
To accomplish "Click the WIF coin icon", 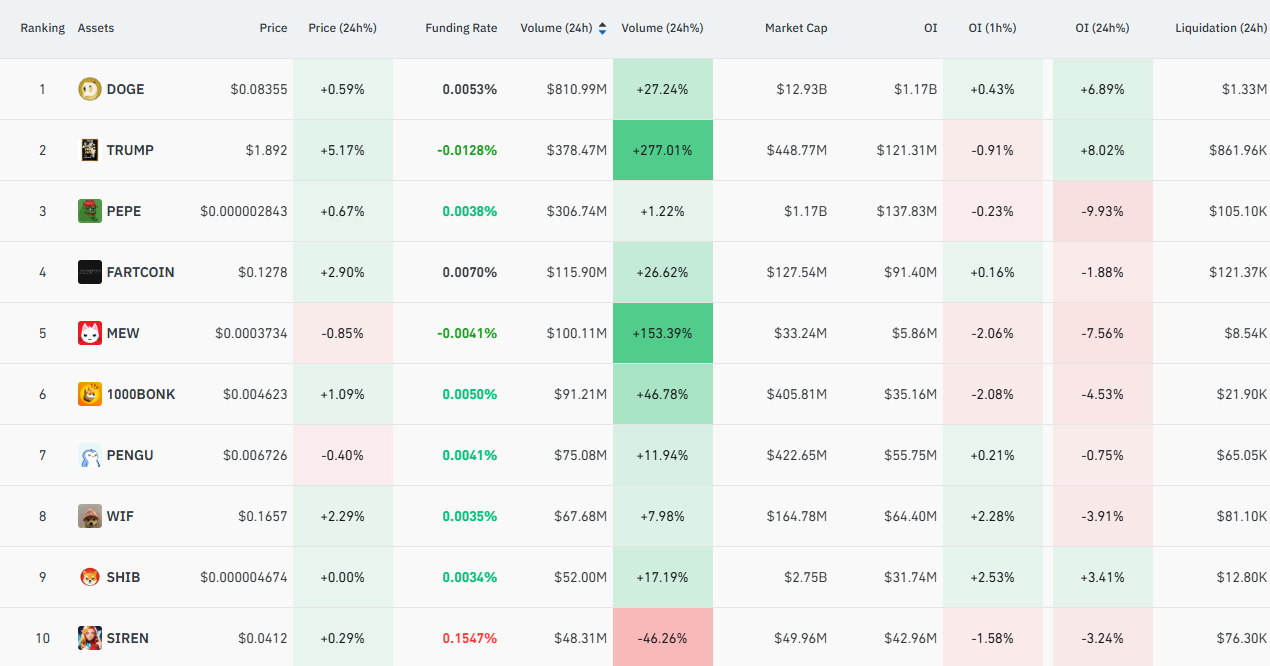I will click(x=90, y=516).
